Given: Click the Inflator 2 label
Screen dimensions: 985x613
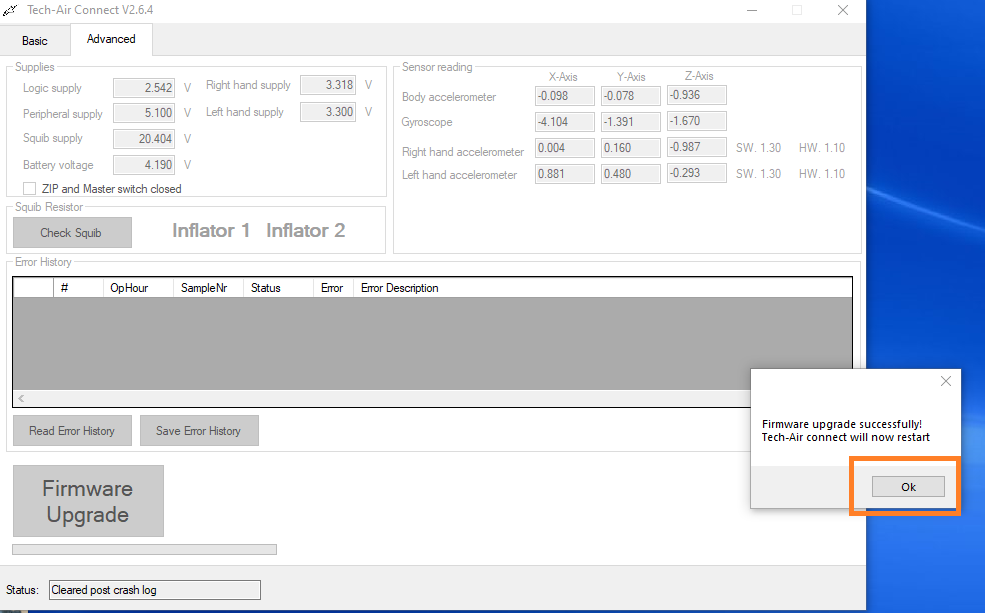Looking at the screenshot, I should click(305, 231).
